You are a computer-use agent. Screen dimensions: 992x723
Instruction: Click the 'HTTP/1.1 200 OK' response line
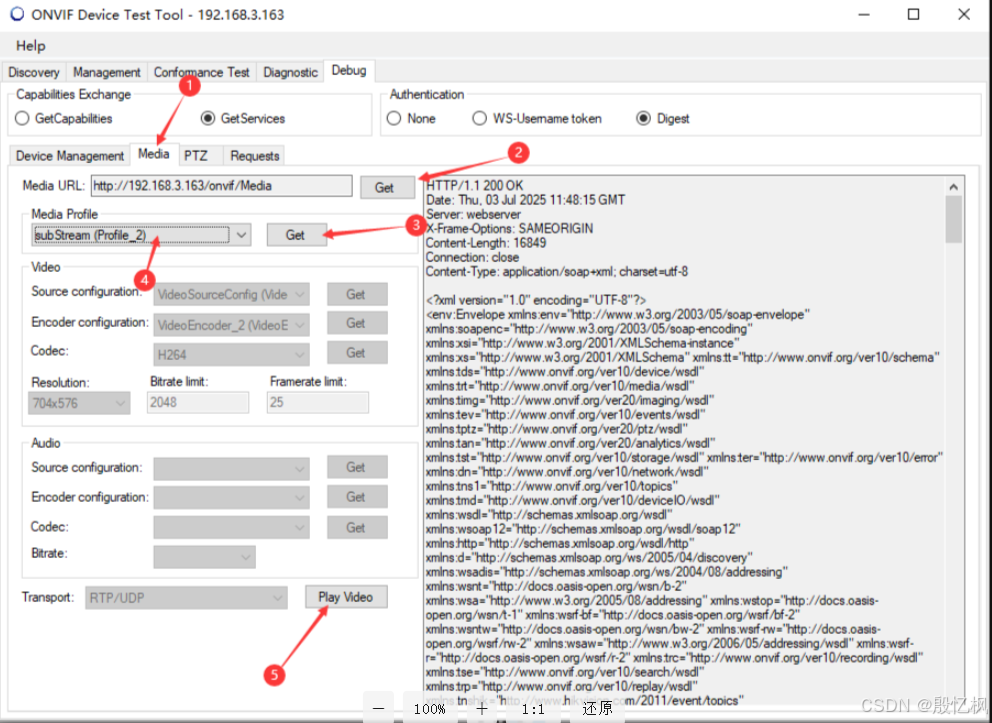(474, 185)
